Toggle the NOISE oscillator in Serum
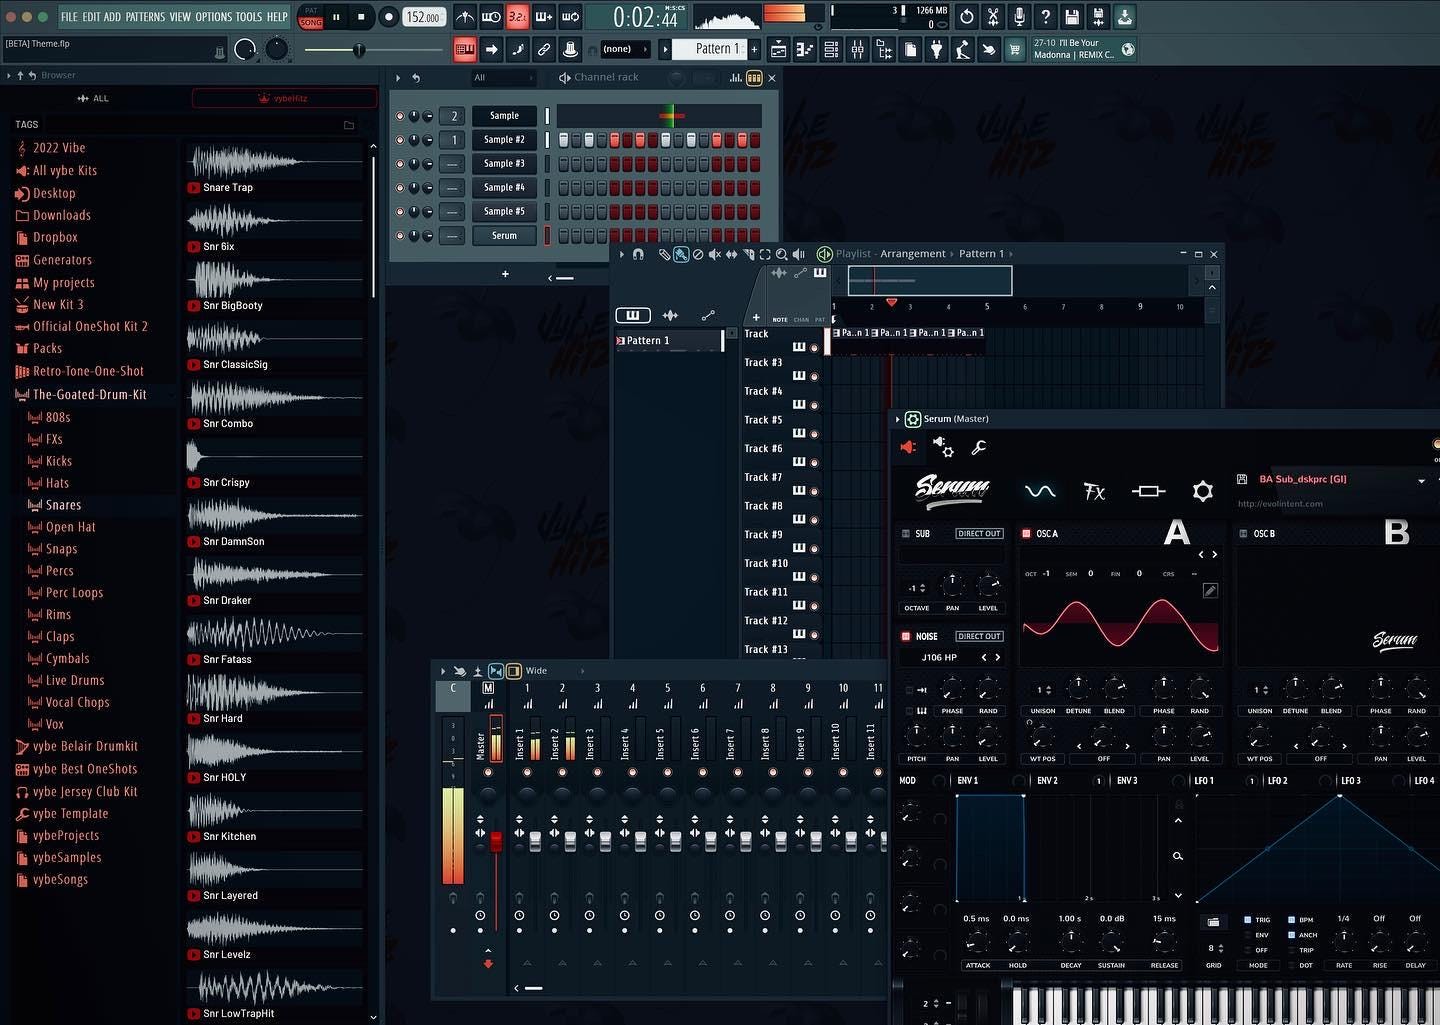Image resolution: width=1440 pixels, height=1025 pixels. point(906,636)
